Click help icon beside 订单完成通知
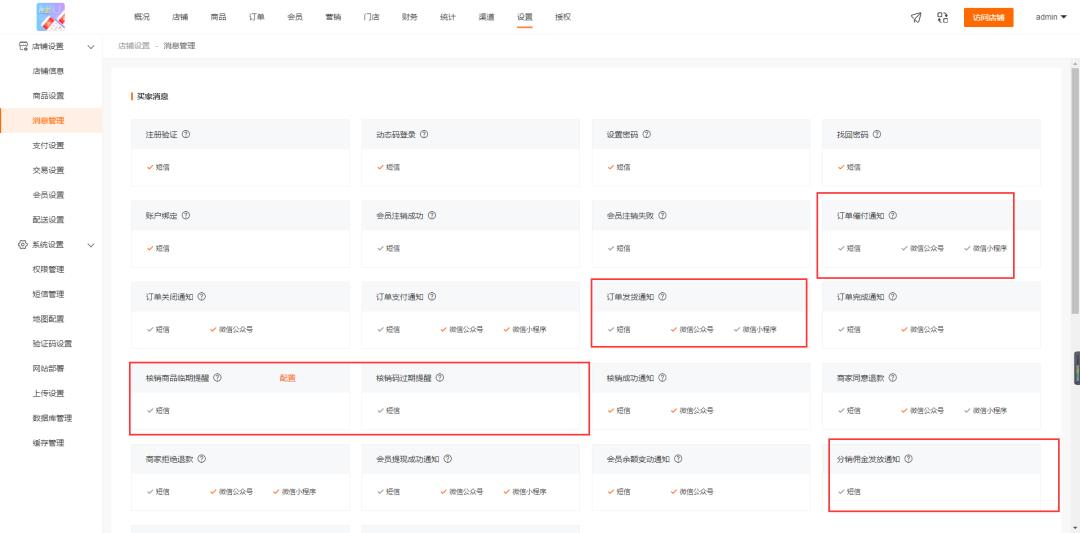The width and height of the screenshot is (1080, 533). [893, 297]
